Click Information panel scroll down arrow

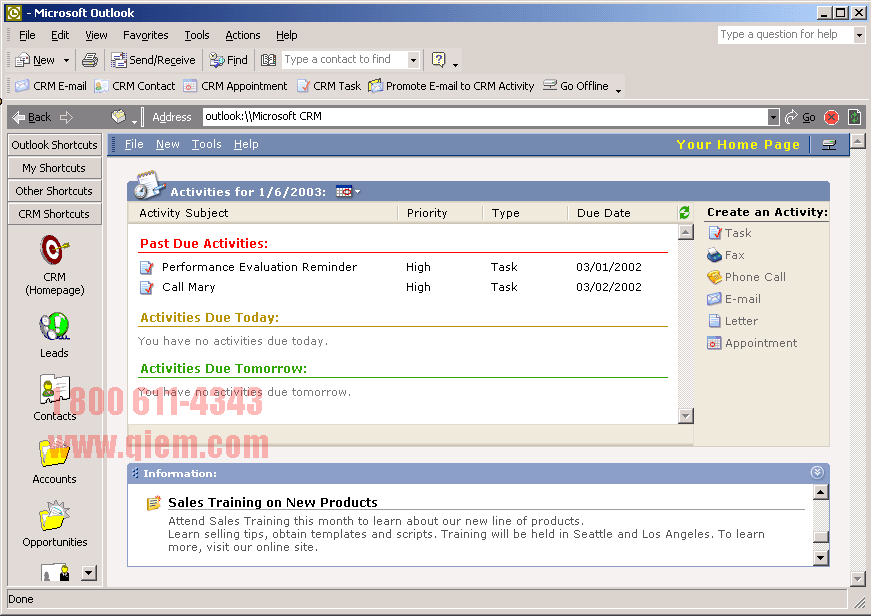click(821, 558)
